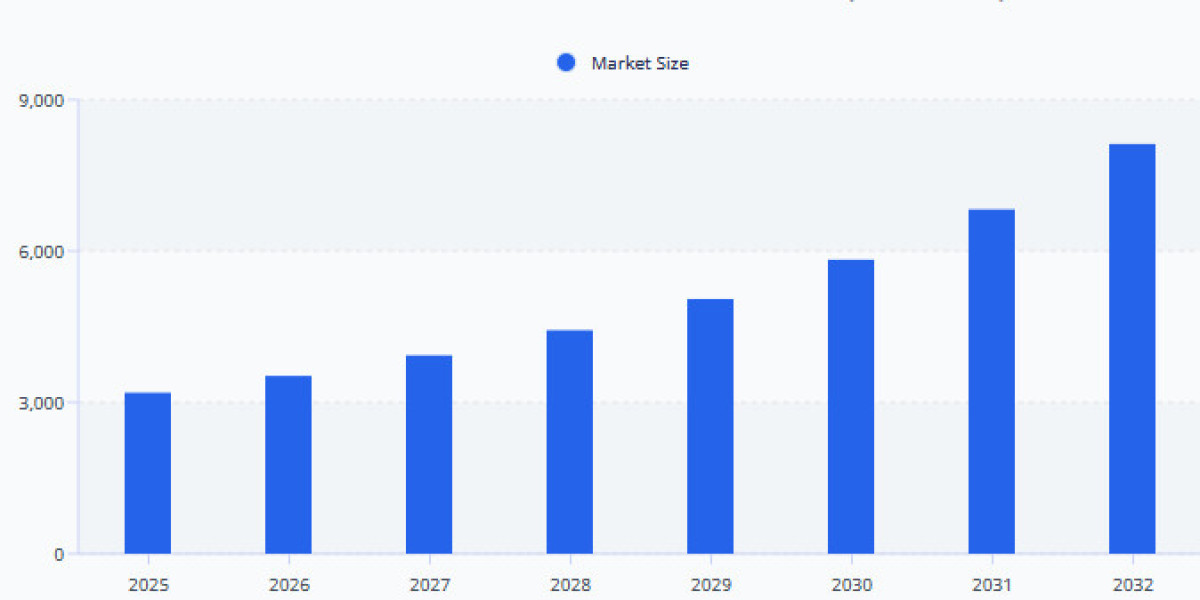Click the 2032 x-axis label

pos(1132,580)
